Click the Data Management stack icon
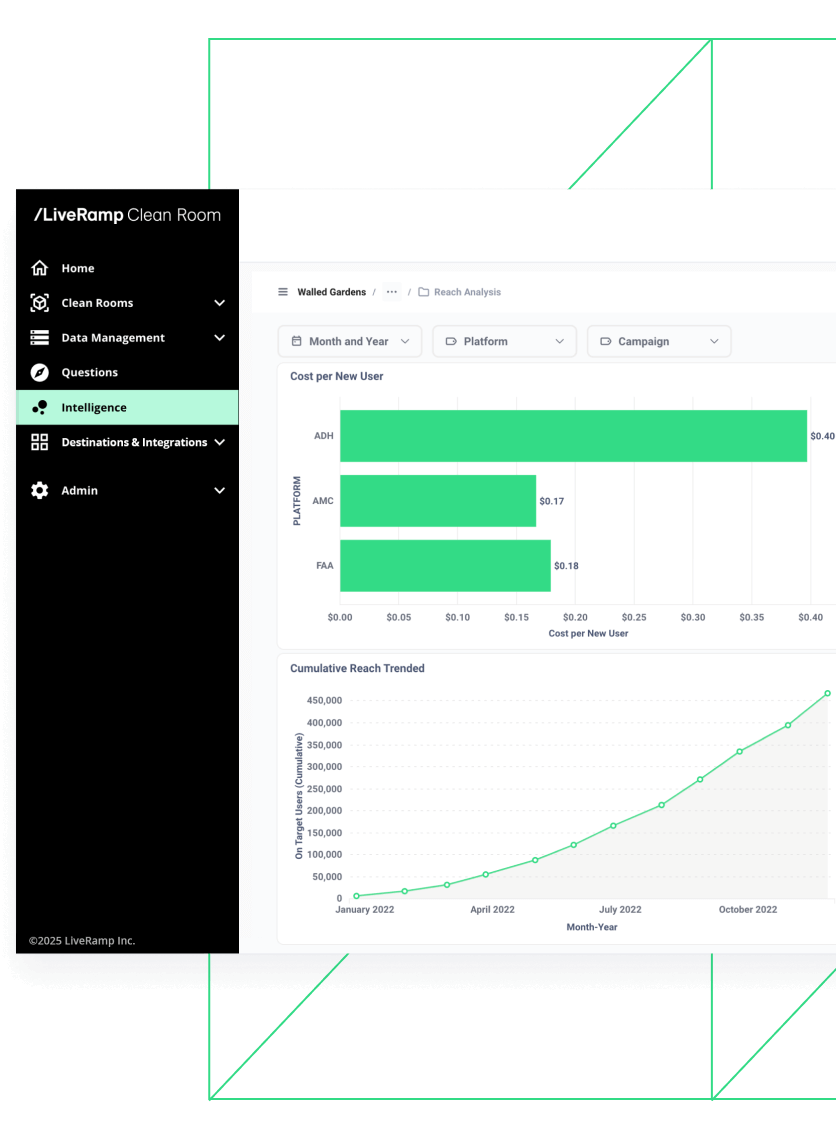Image resolution: width=836 pixels, height=1140 pixels. click(x=39, y=338)
